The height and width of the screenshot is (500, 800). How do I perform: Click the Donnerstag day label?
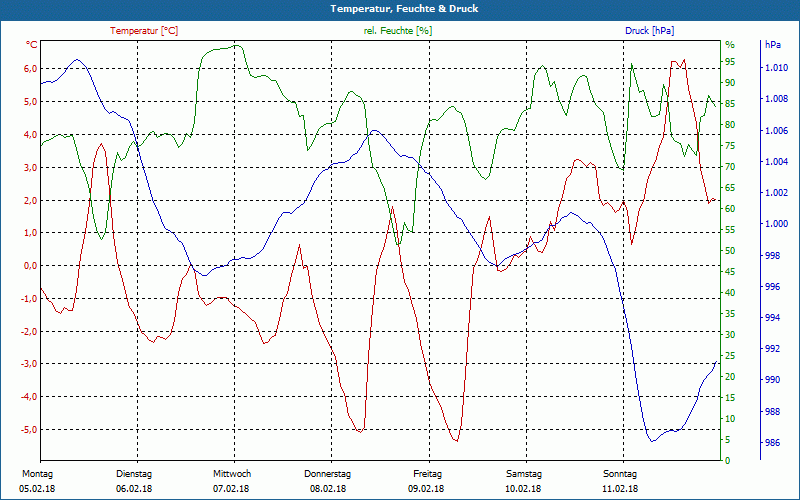pos(328,474)
